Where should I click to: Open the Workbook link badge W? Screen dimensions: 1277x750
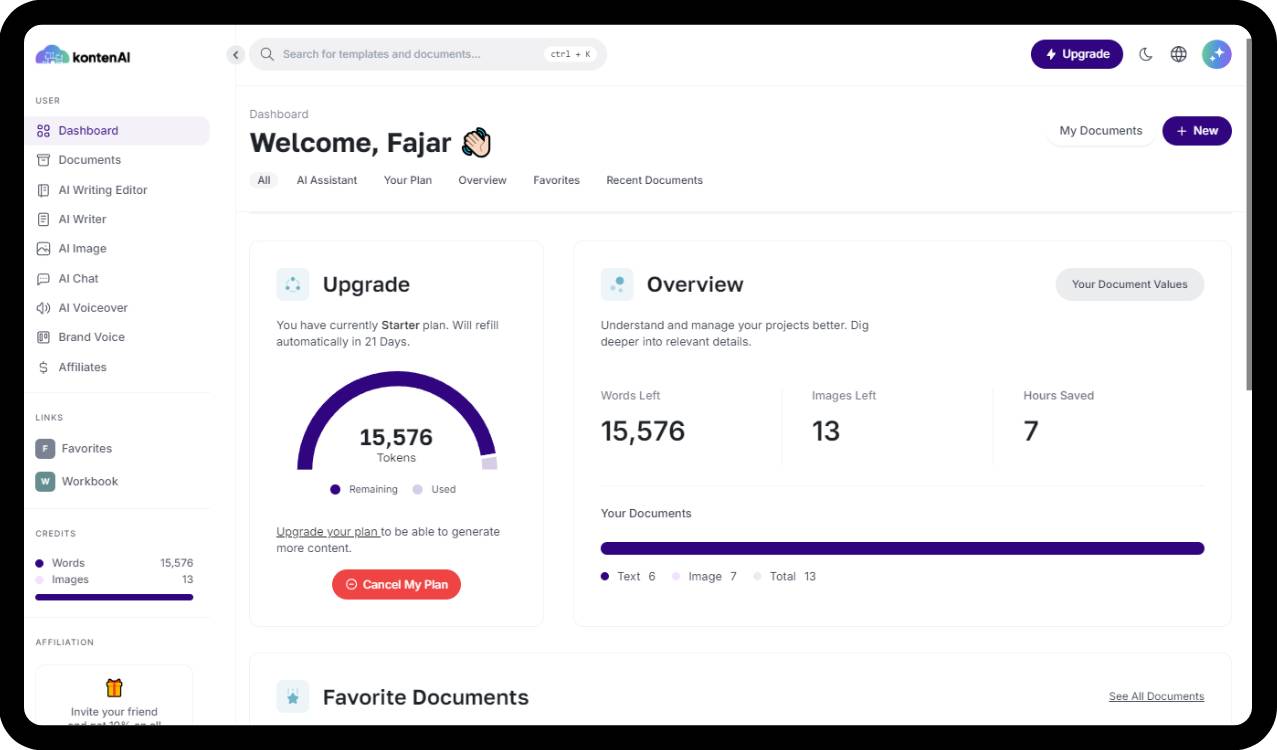[45, 481]
